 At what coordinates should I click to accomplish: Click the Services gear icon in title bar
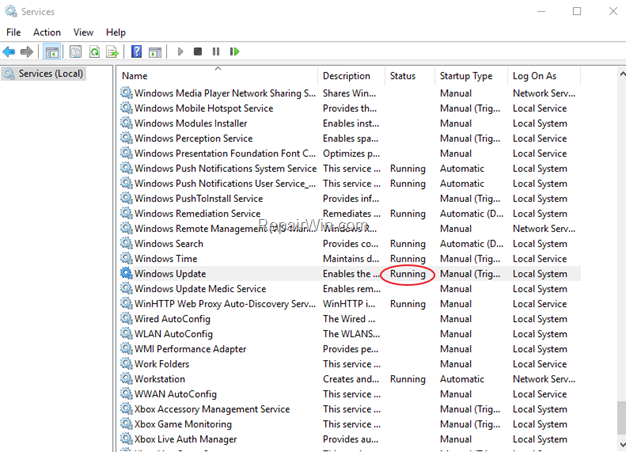pos(11,11)
